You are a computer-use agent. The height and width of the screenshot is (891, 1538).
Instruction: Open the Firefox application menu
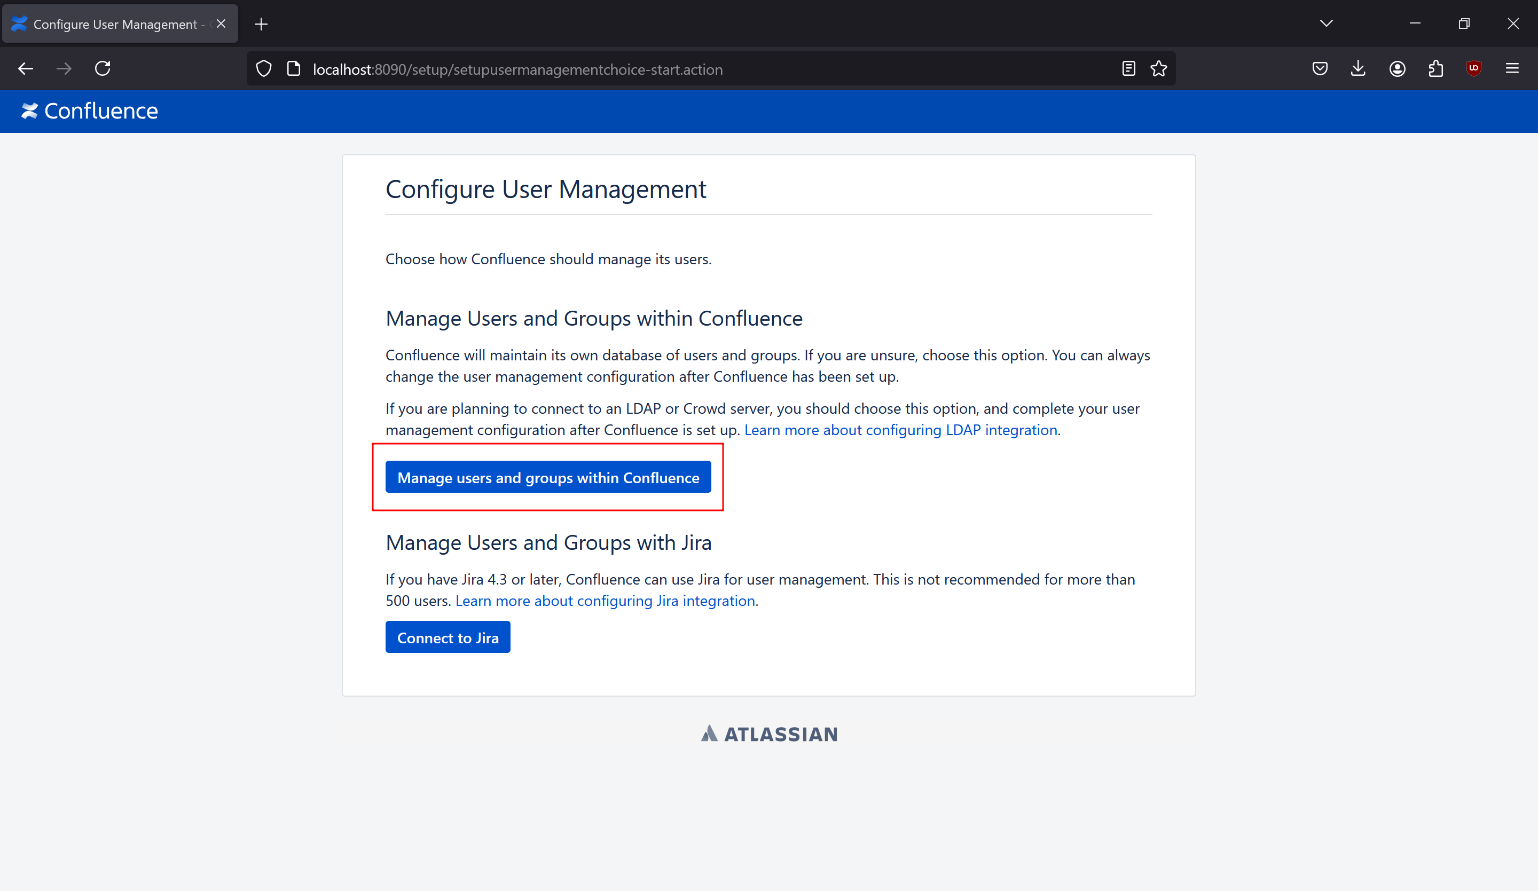click(x=1512, y=69)
